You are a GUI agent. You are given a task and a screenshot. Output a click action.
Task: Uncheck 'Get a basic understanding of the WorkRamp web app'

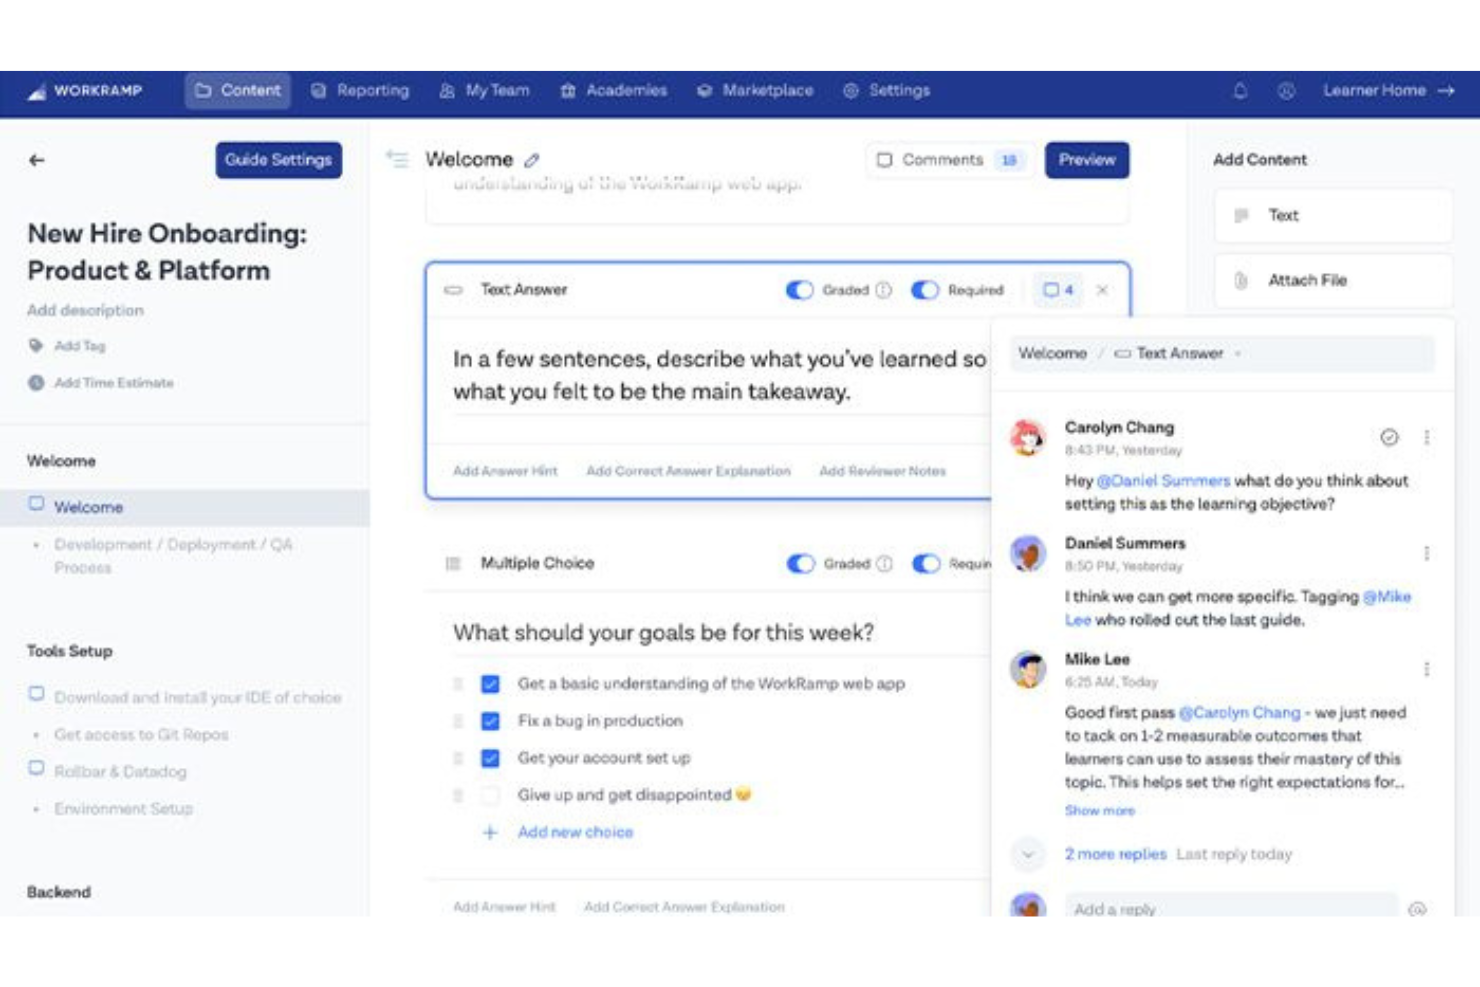(x=490, y=684)
